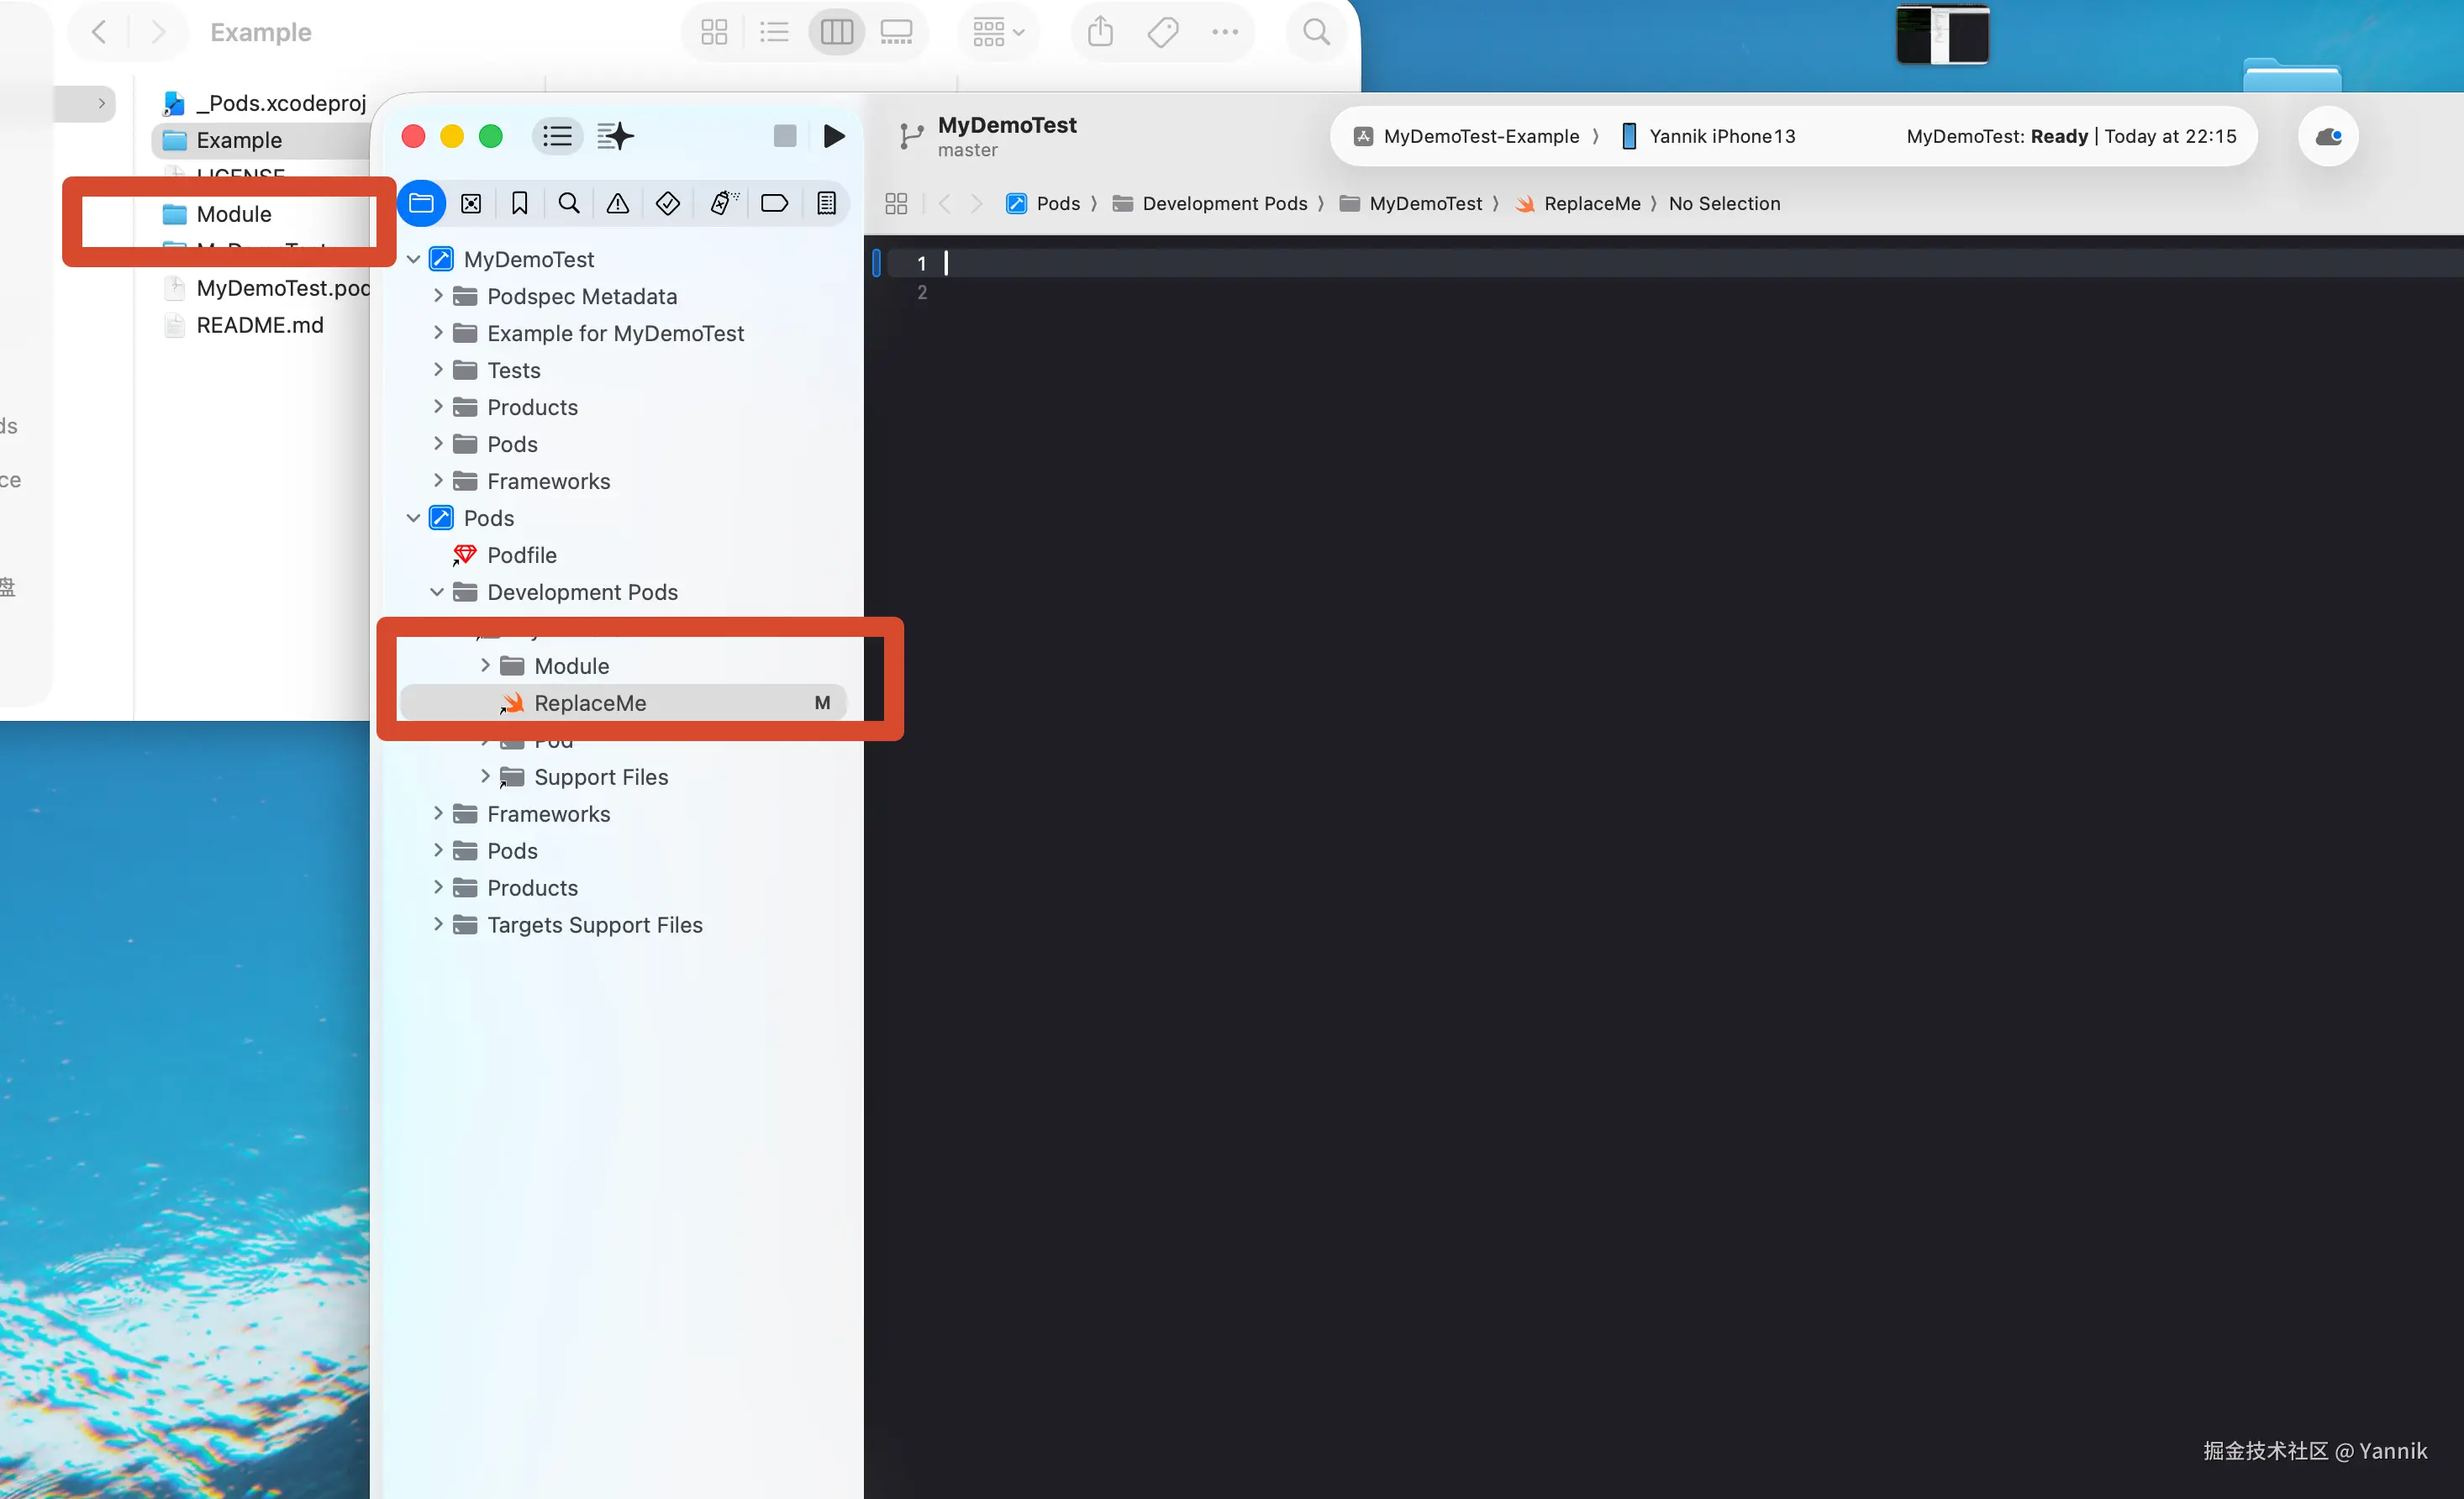The height and width of the screenshot is (1499, 2464).
Task: Select the Targets Support Files folder
Action: 595,925
